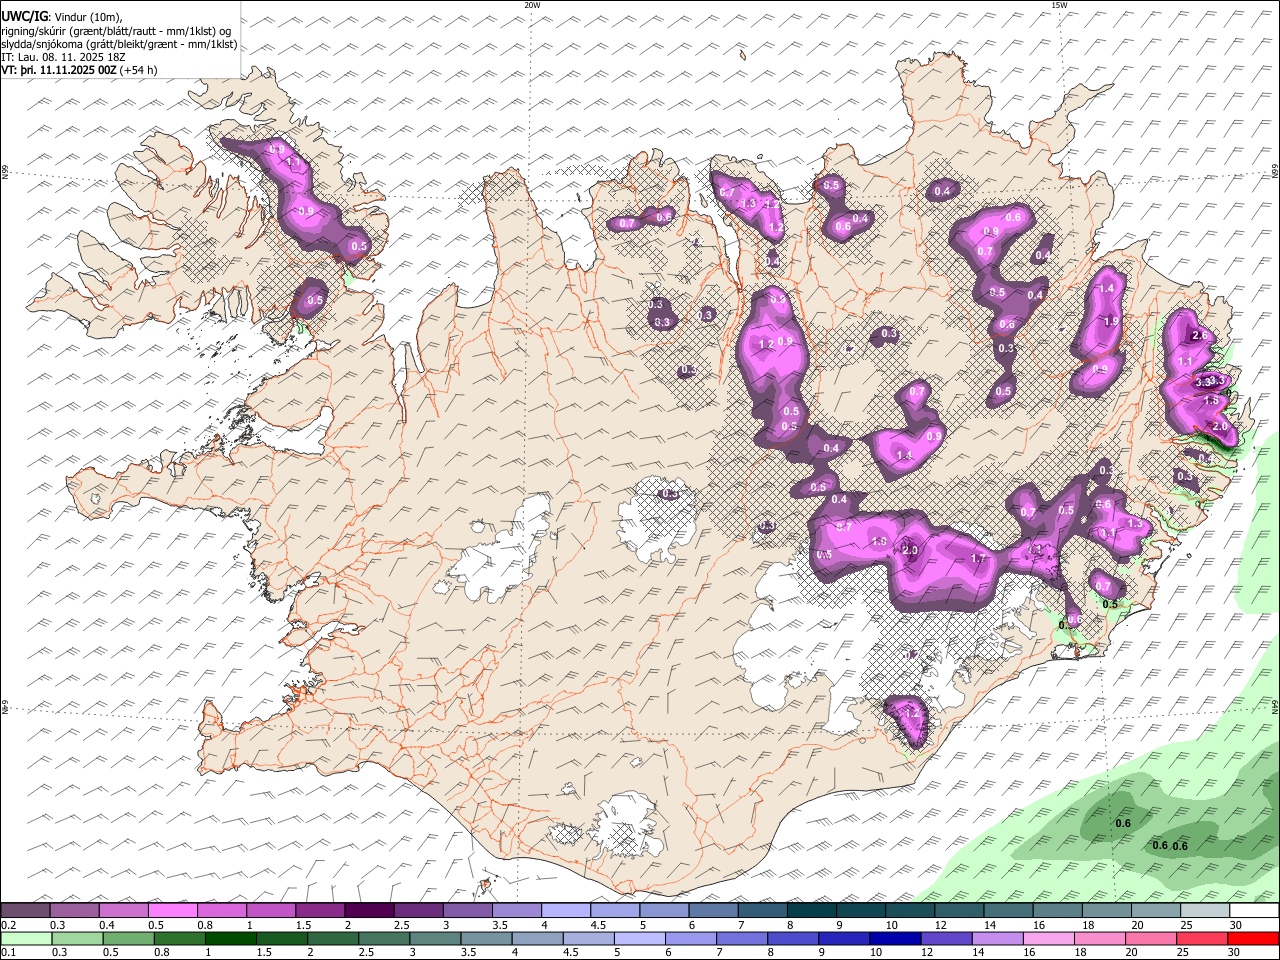Viewport: 1280px width, 960px height.
Task: Select the purple snow legend swatch between 0.2 and 0.3
Action: point(25,910)
